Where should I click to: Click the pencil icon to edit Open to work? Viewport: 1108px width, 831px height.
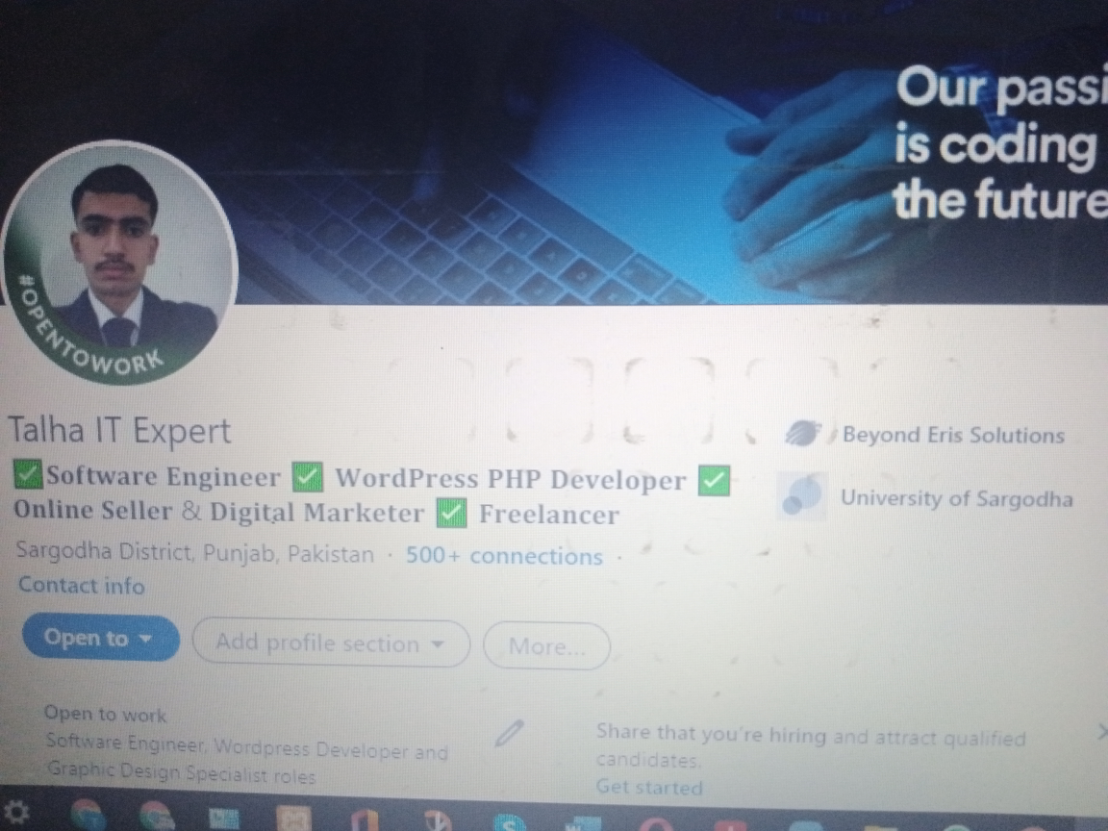click(x=509, y=733)
